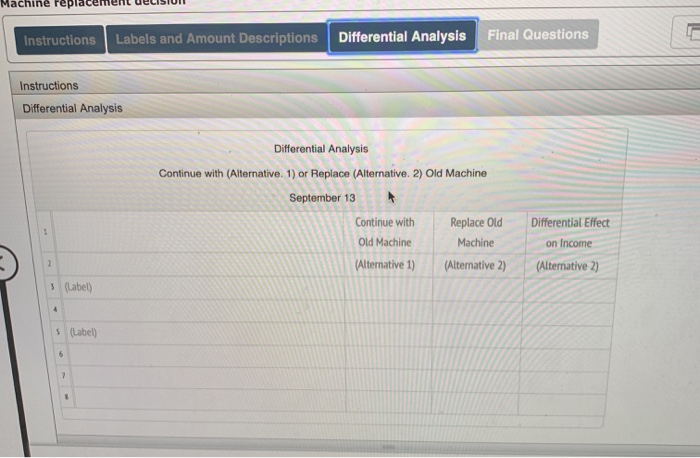
Task: Click row 7 Replace Old Machine cell
Action: 475,380
